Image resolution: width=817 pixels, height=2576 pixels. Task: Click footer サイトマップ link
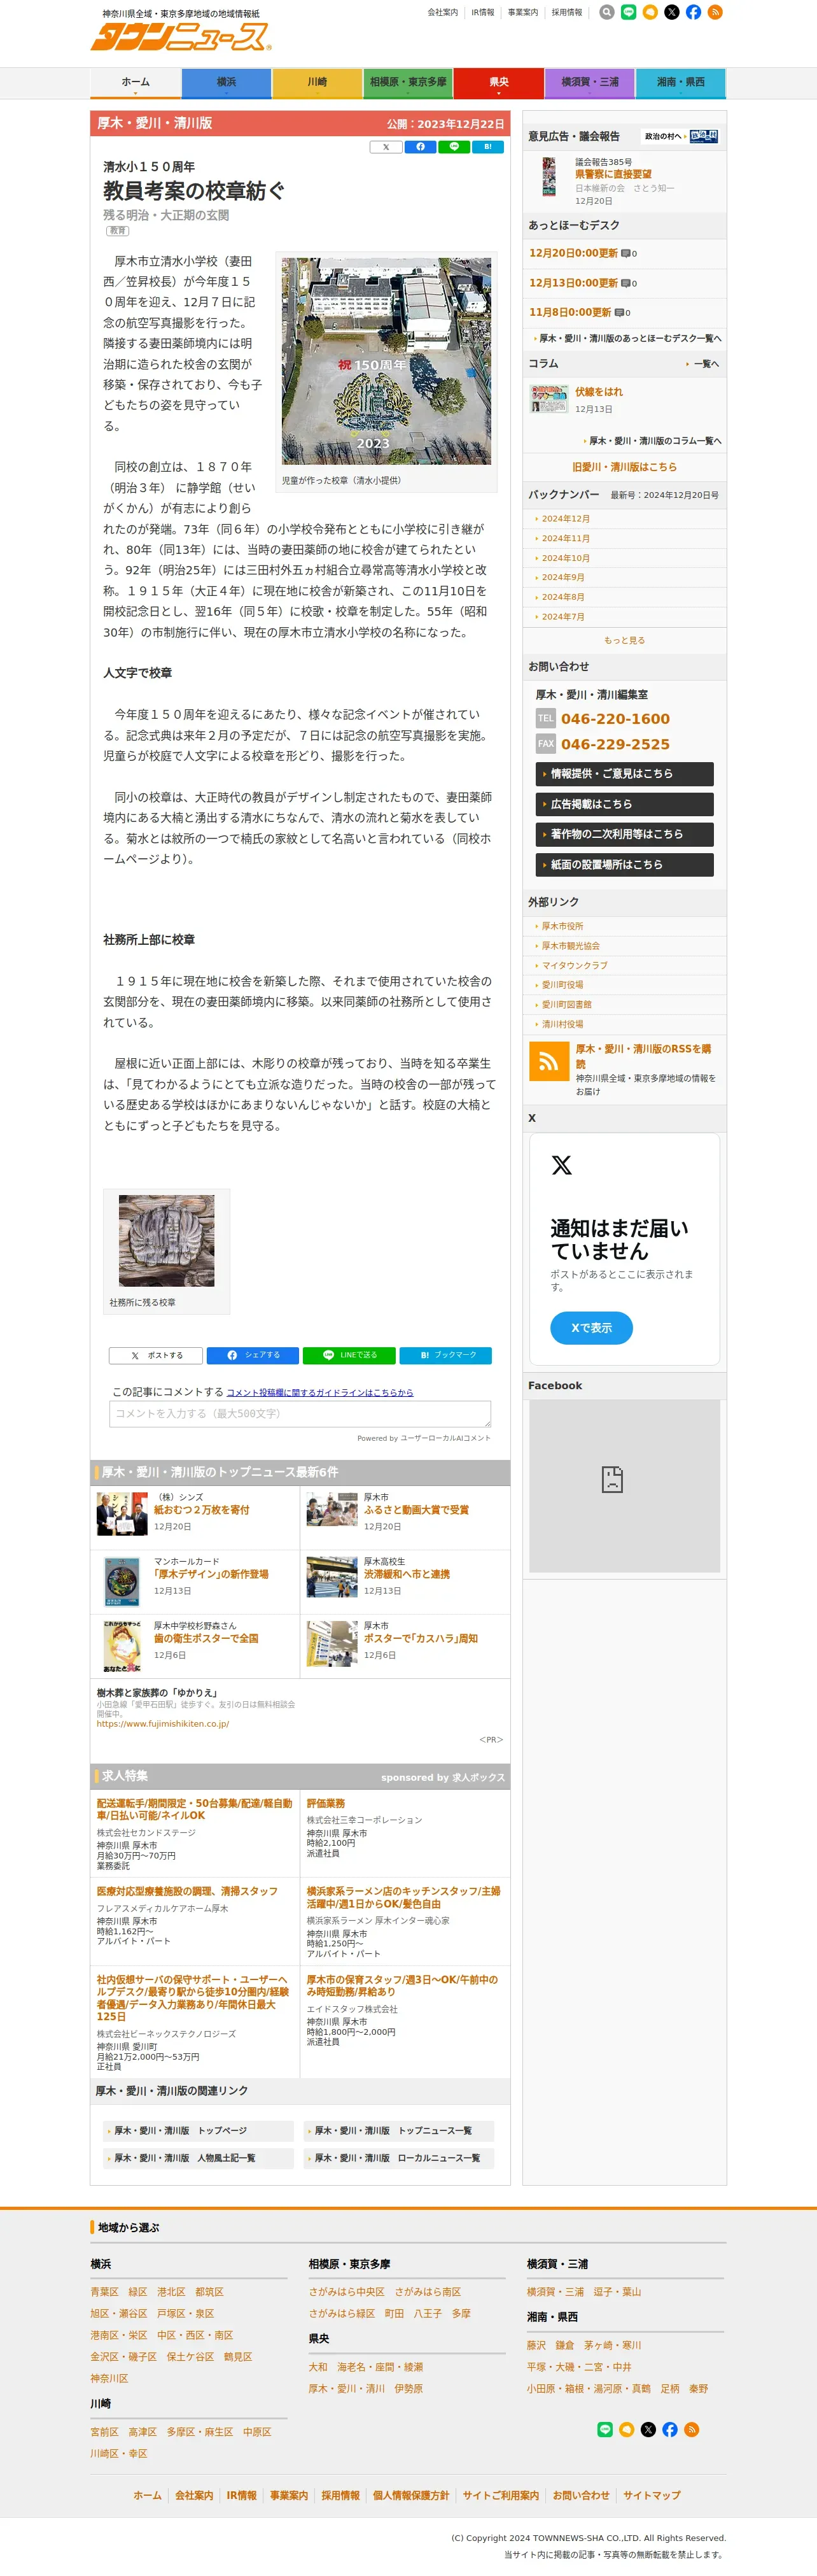point(652,2495)
